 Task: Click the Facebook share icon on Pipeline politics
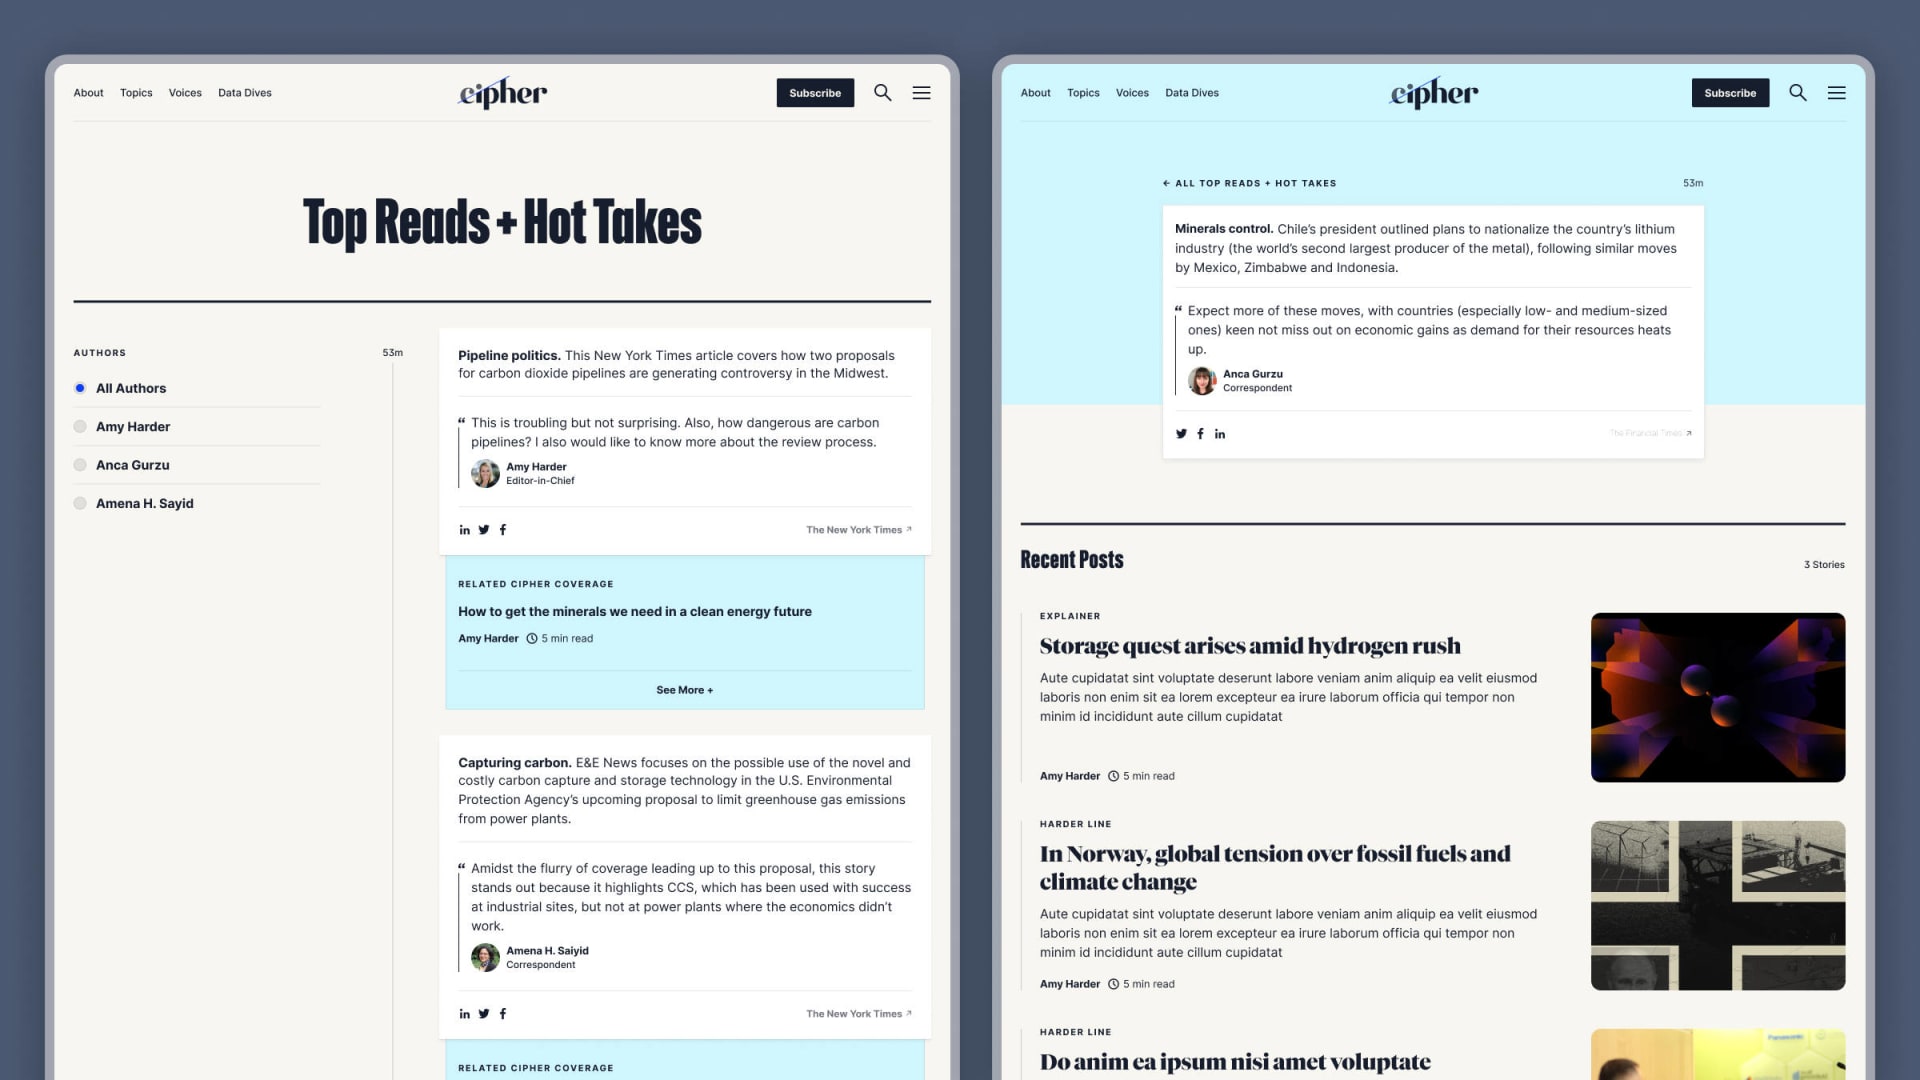point(502,529)
